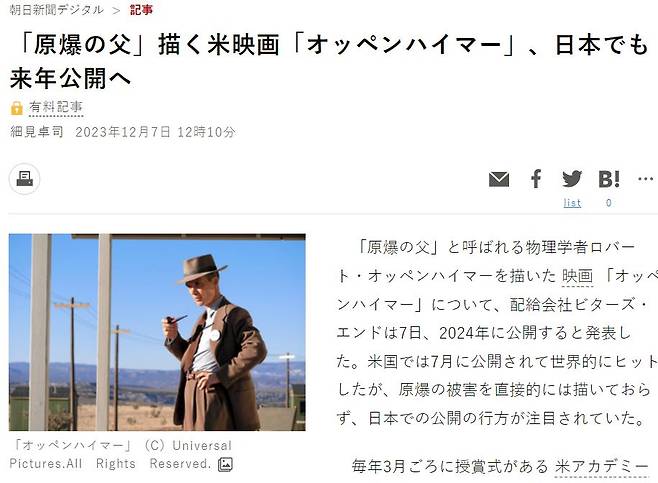Screen dimensions: 658x483
Task: Open the 米アカデミー keyword link
Action: click(x=602, y=467)
